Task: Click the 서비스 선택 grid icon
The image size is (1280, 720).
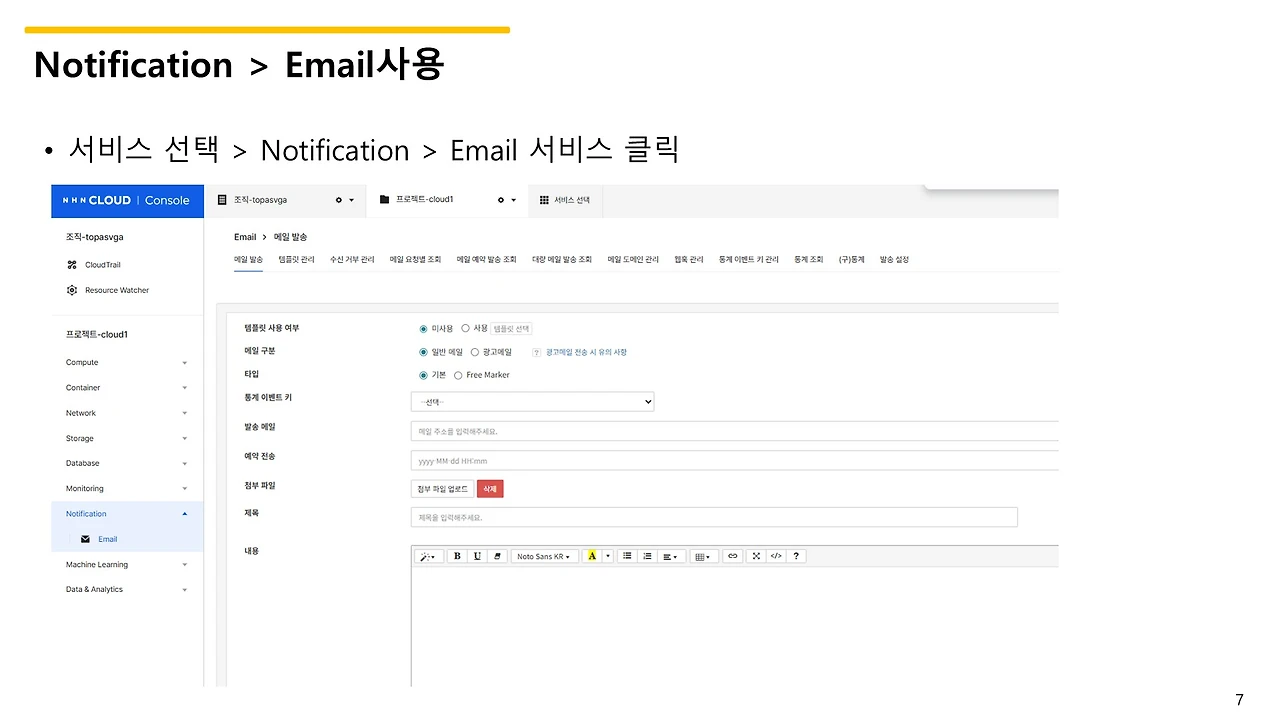Action: point(544,200)
